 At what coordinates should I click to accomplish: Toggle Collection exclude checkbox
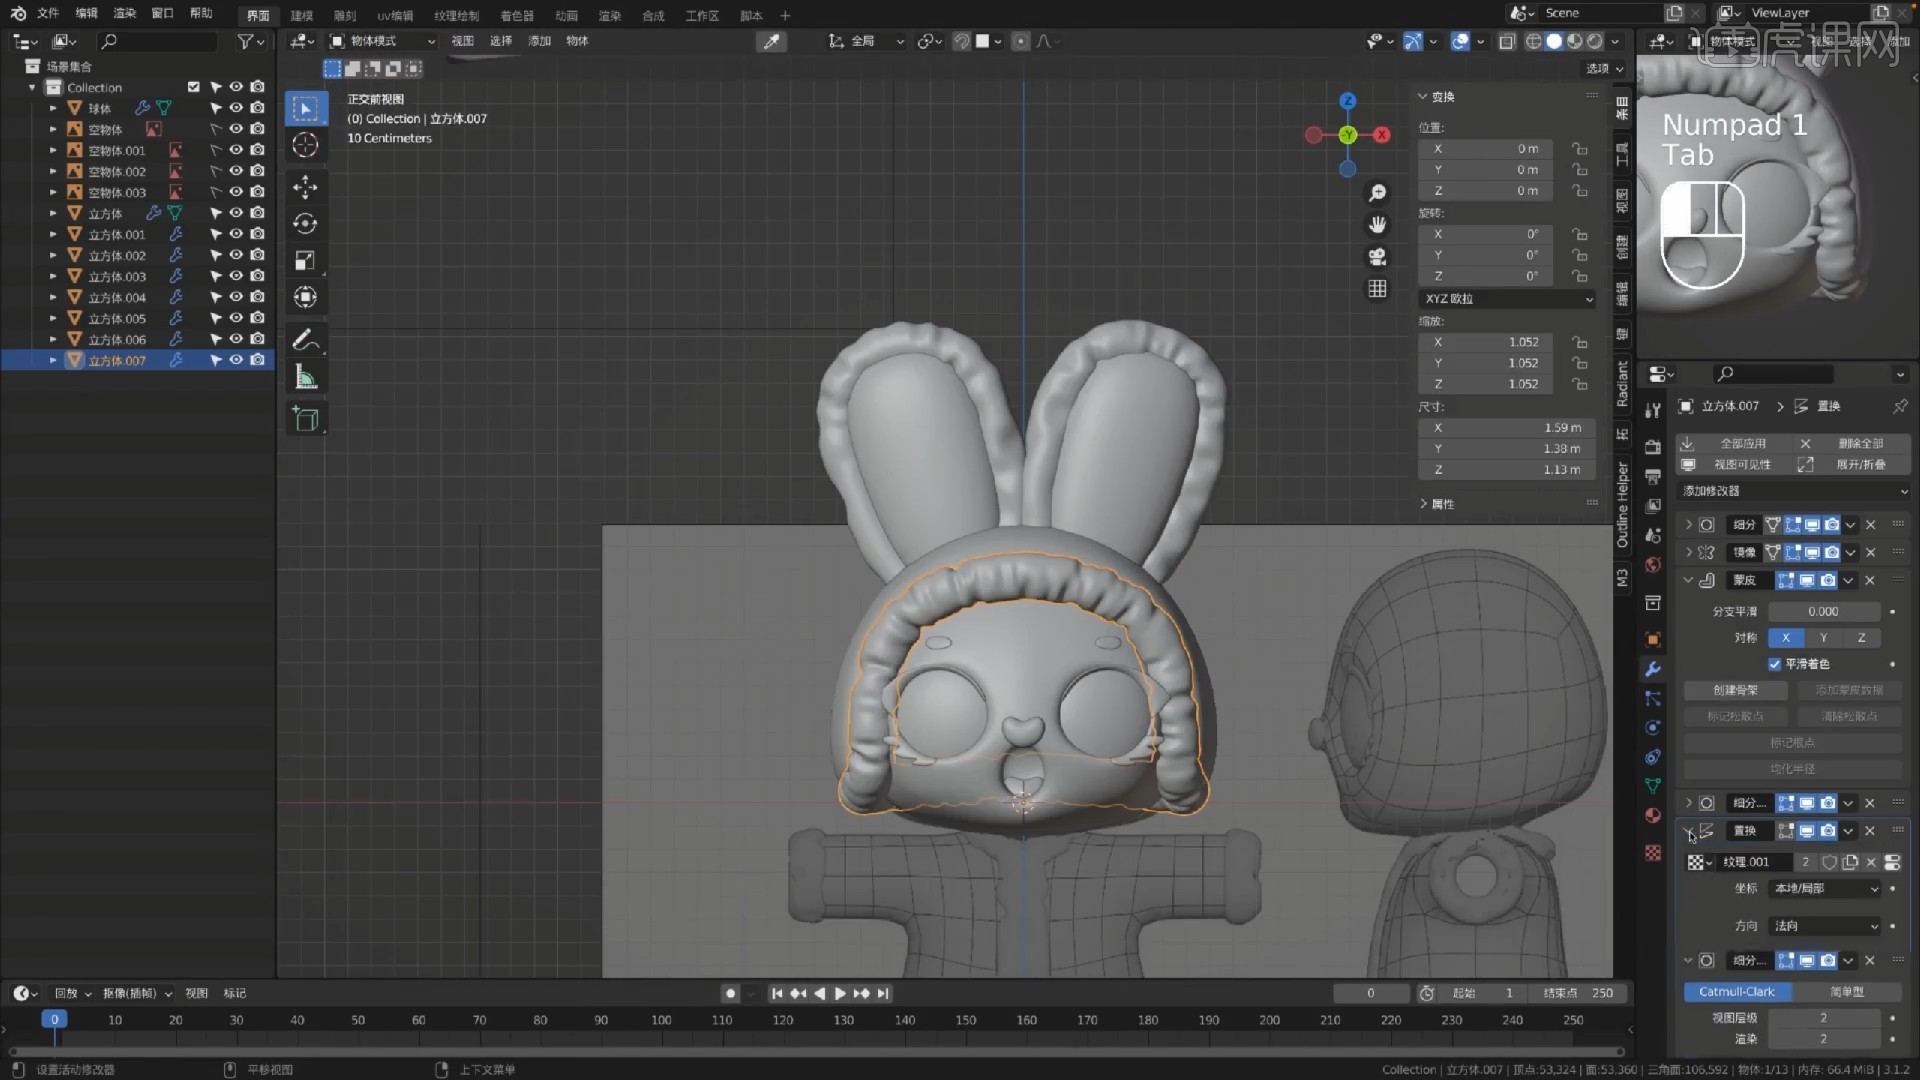point(194,87)
